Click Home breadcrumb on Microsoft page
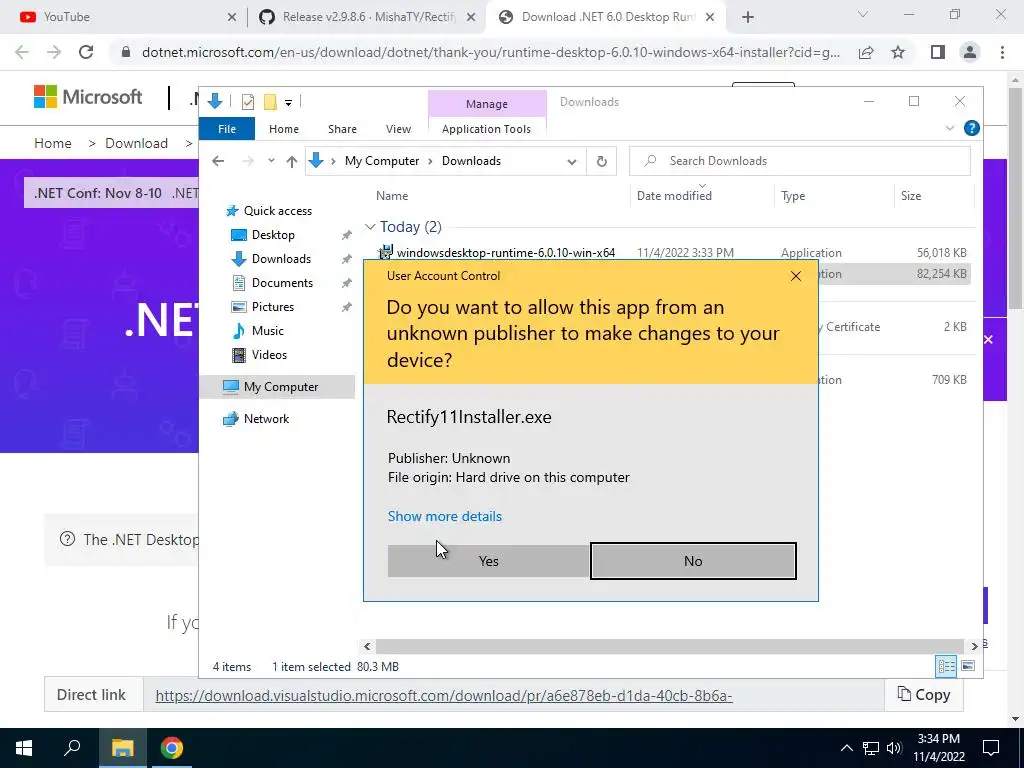 [x=53, y=143]
